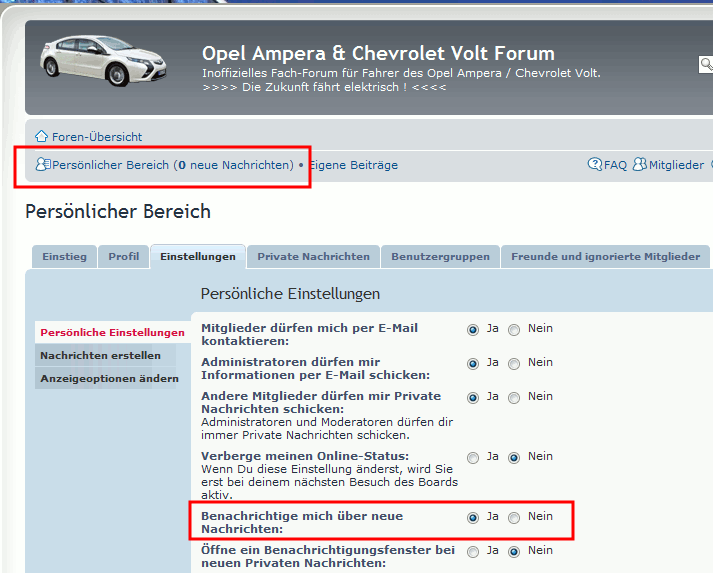Switch to the Profil tab
This screenshot has width=713, height=573.
pos(124,256)
